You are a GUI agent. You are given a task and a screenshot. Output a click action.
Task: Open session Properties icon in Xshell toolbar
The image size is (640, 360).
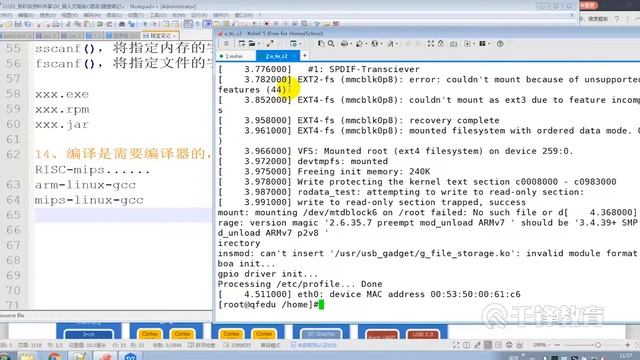tap(293, 44)
